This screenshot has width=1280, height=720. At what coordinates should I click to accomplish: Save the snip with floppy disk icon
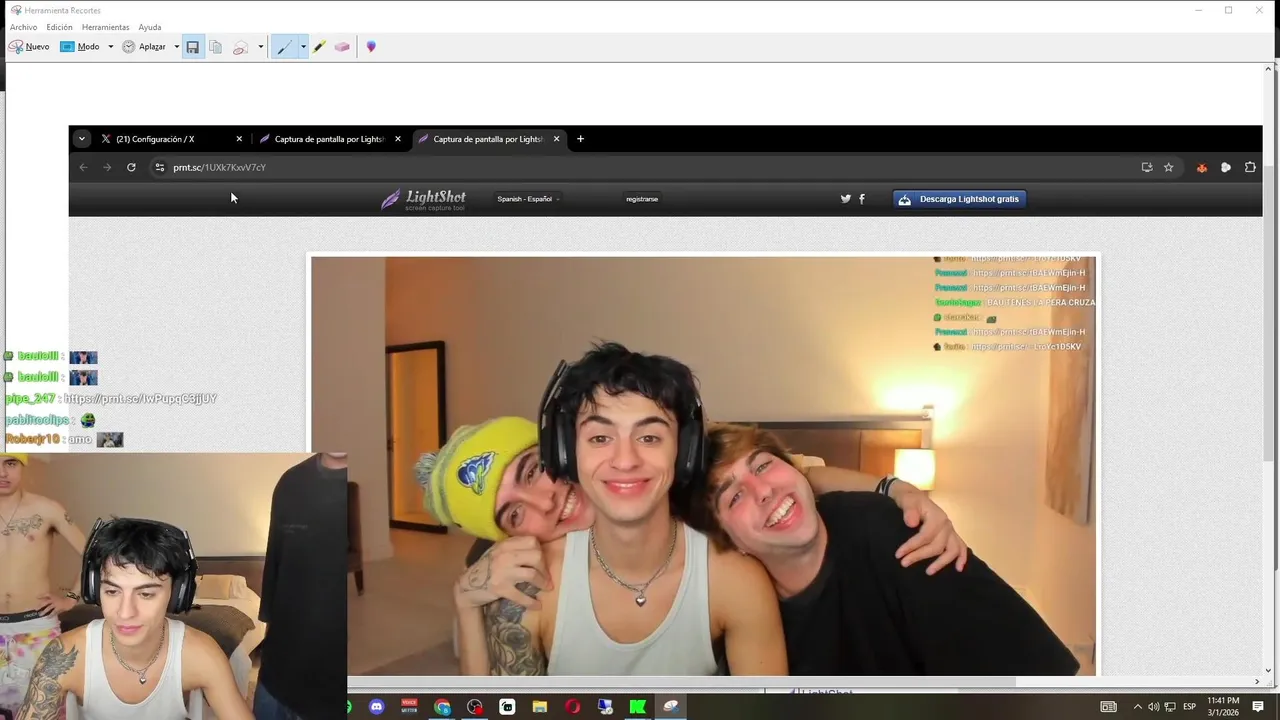[x=193, y=47]
